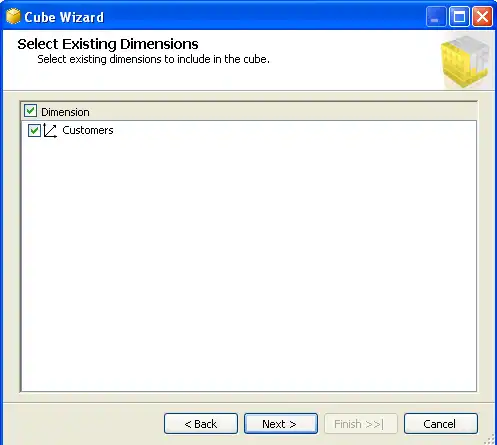Viewport: 497px width, 445px height.
Task: Click the Select Existing Dimensions heading
Action: [x=108, y=44]
